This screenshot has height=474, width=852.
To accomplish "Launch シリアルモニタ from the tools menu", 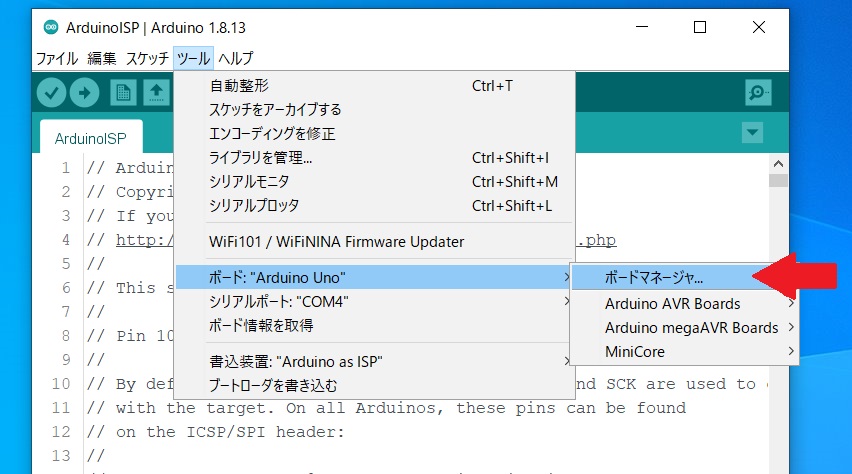I will [x=375, y=182].
